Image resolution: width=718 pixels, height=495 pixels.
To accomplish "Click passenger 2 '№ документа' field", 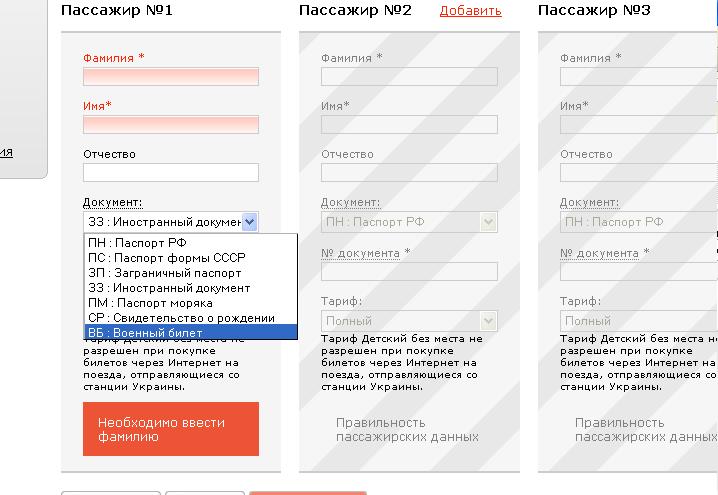I will click(409, 272).
